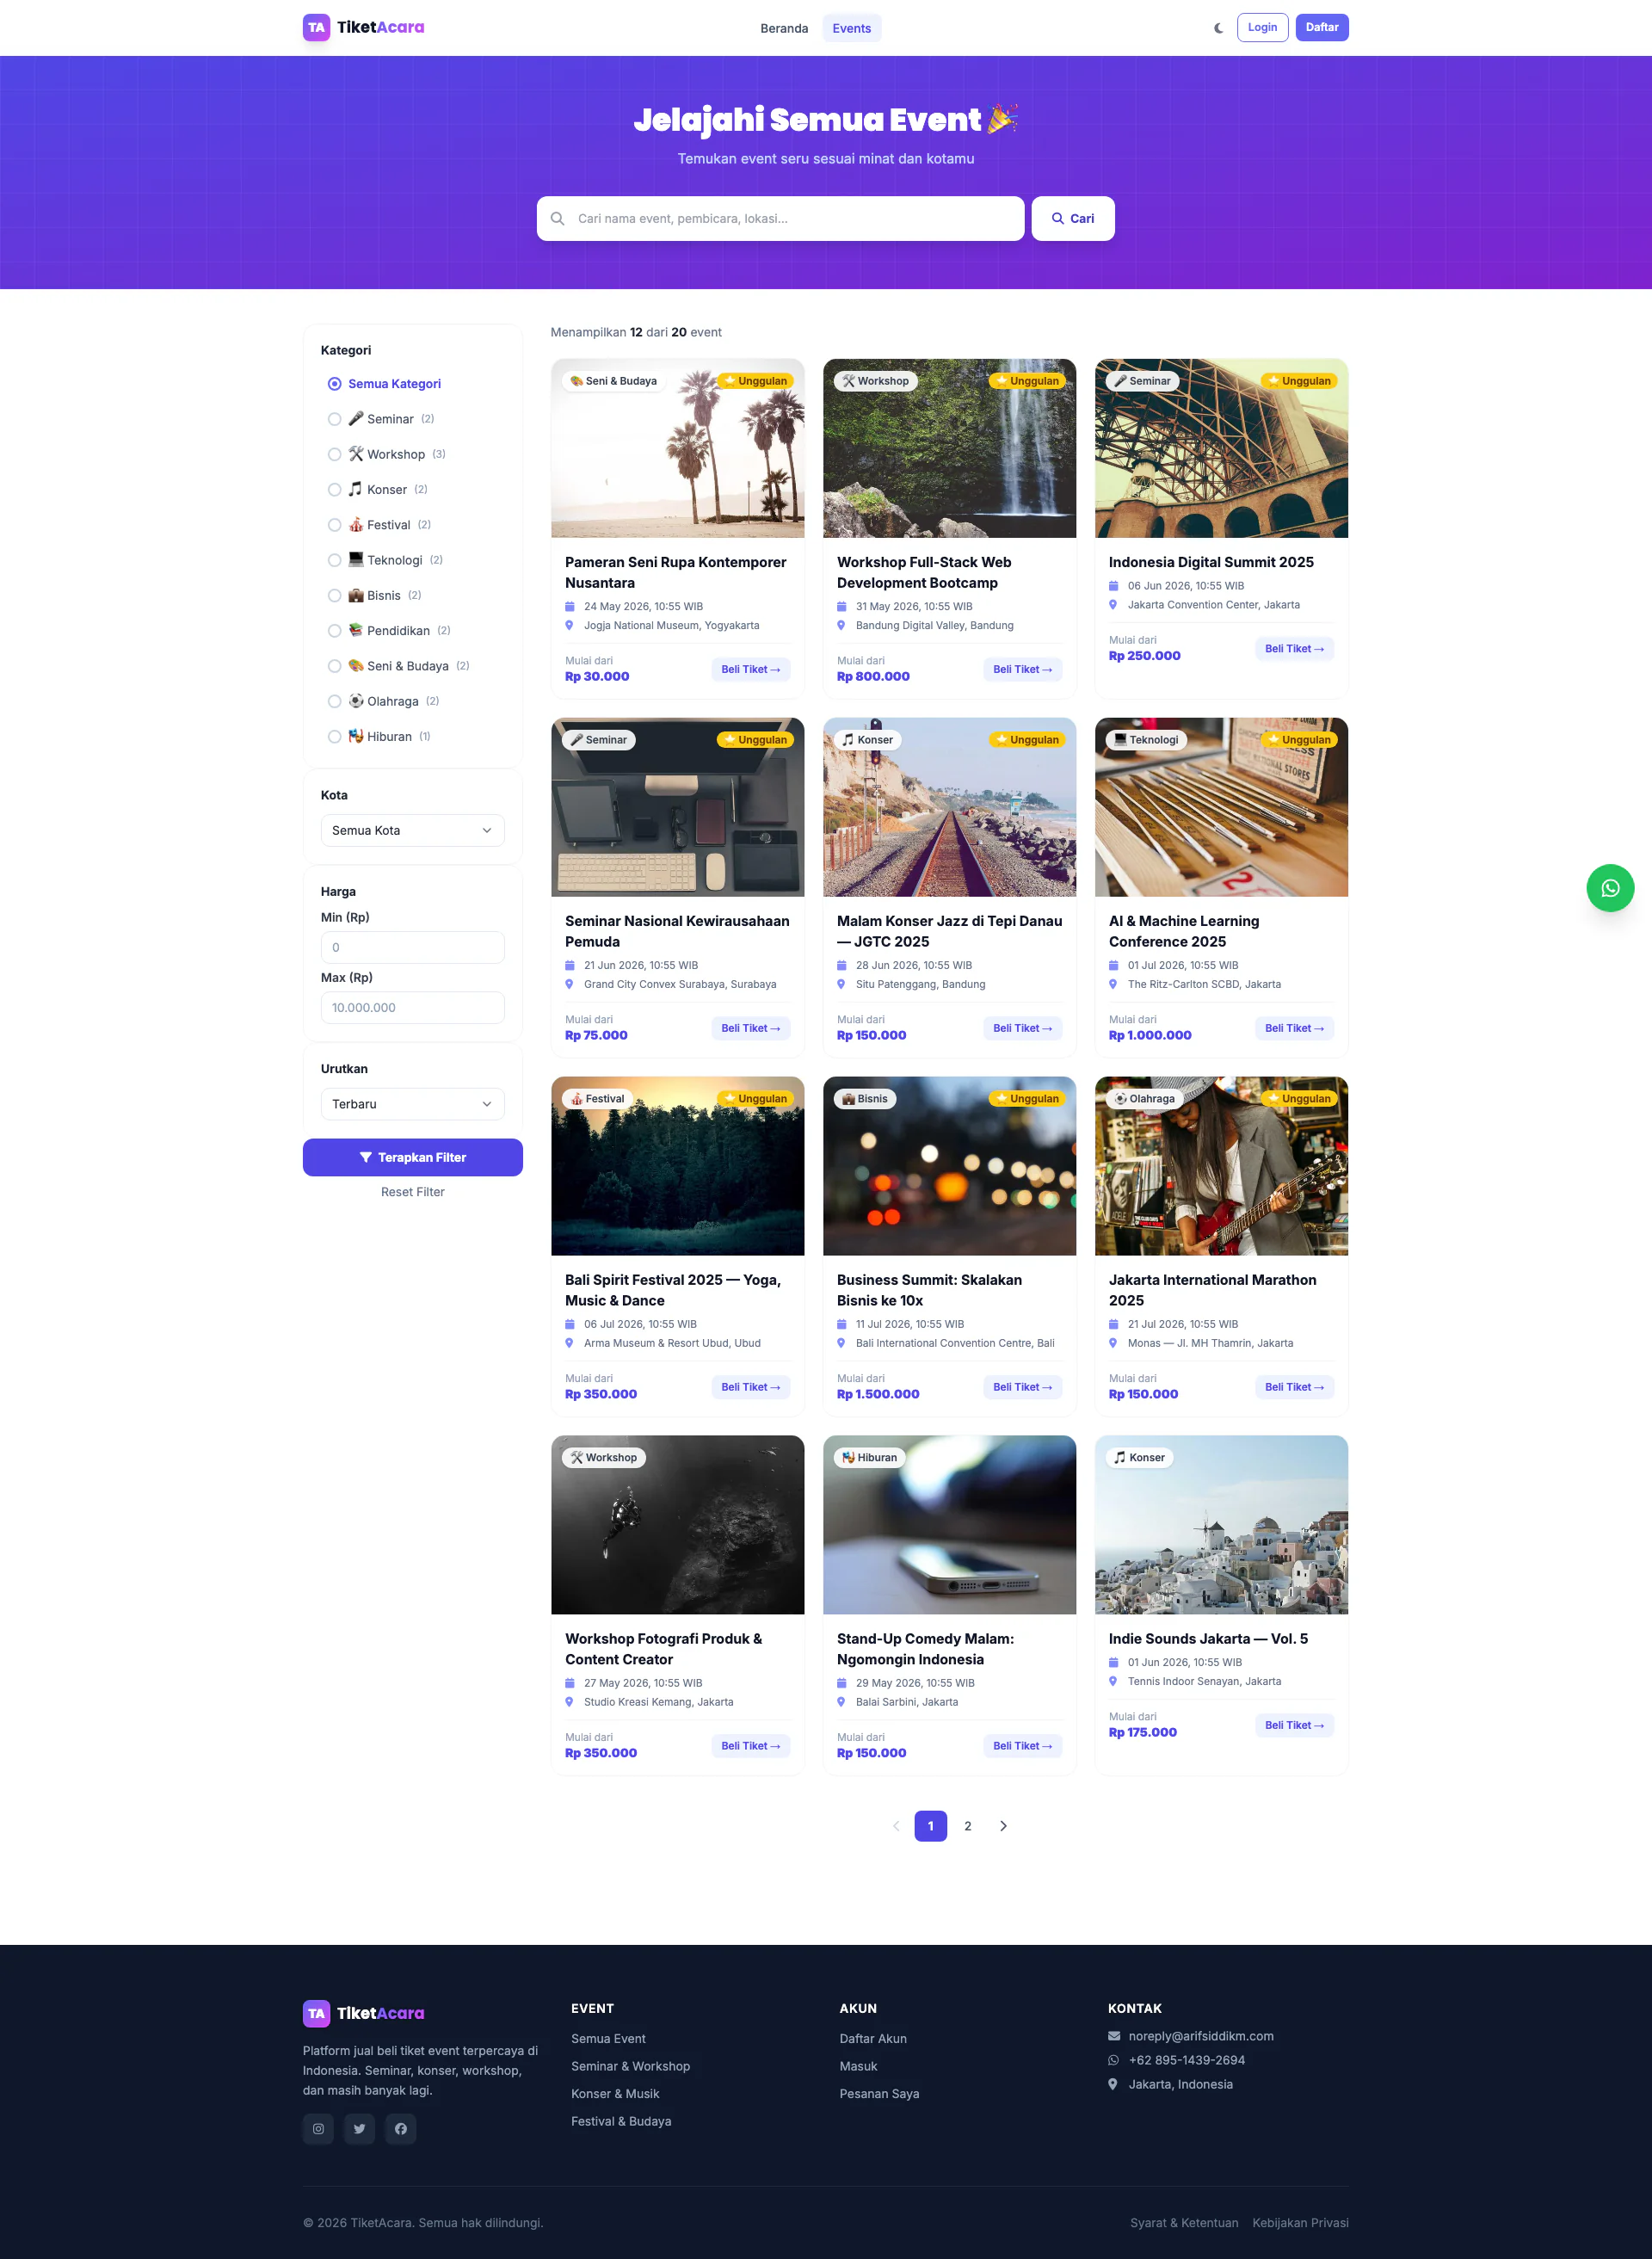The height and width of the screenshot is (2259, 1652).
Task: Click the Terapkan Filter button
Action: pyautogui.click(x=412, y=1157)
